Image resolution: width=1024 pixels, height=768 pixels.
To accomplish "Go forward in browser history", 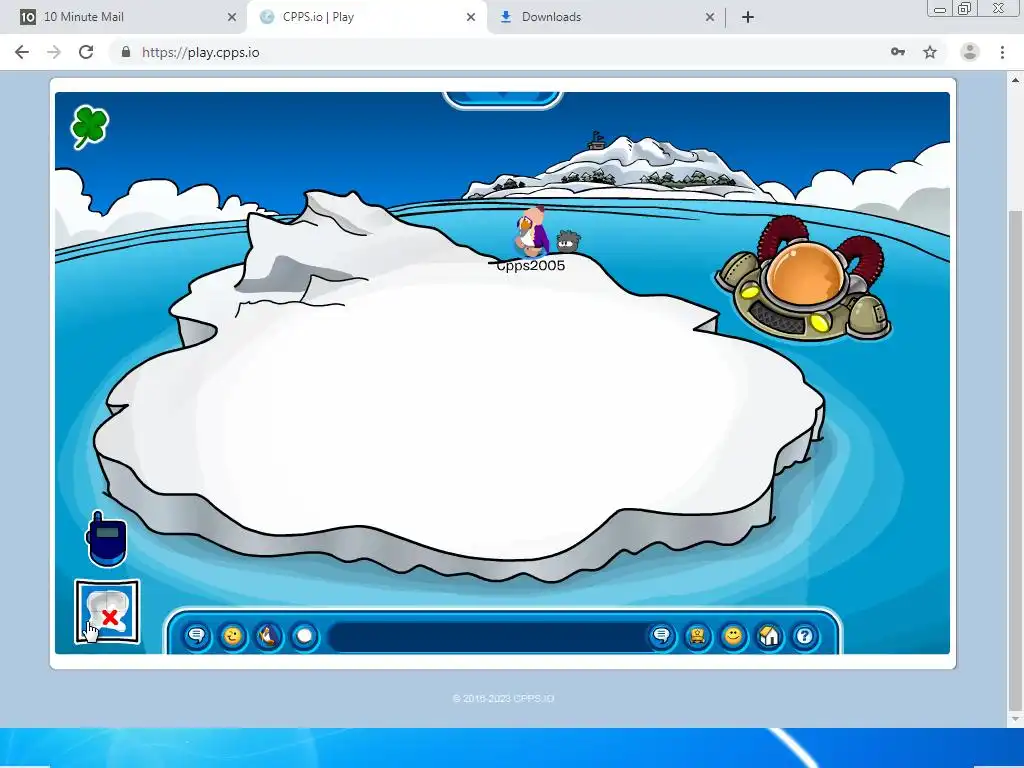I will point(54,52).
